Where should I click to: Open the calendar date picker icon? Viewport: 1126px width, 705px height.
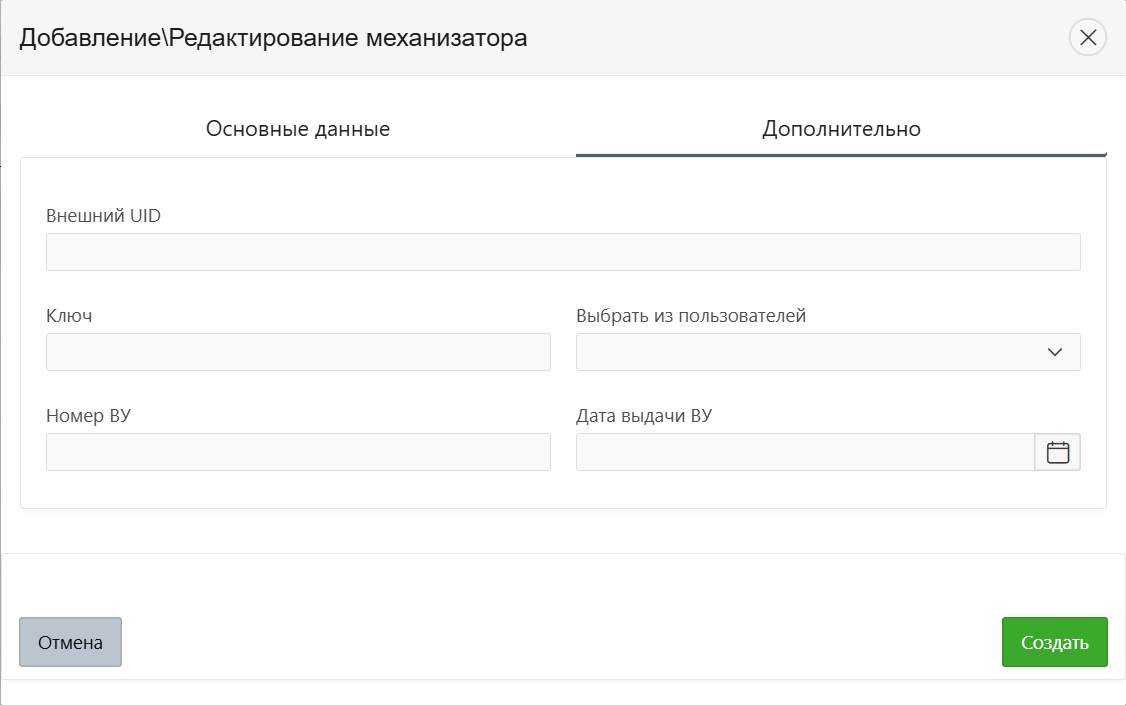tap(1057, 452)
